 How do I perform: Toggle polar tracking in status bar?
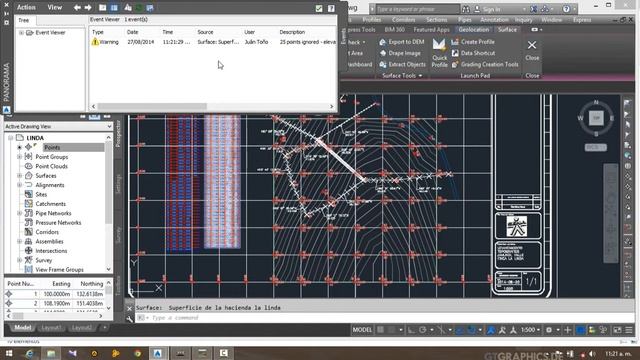[x=422, y=330]
